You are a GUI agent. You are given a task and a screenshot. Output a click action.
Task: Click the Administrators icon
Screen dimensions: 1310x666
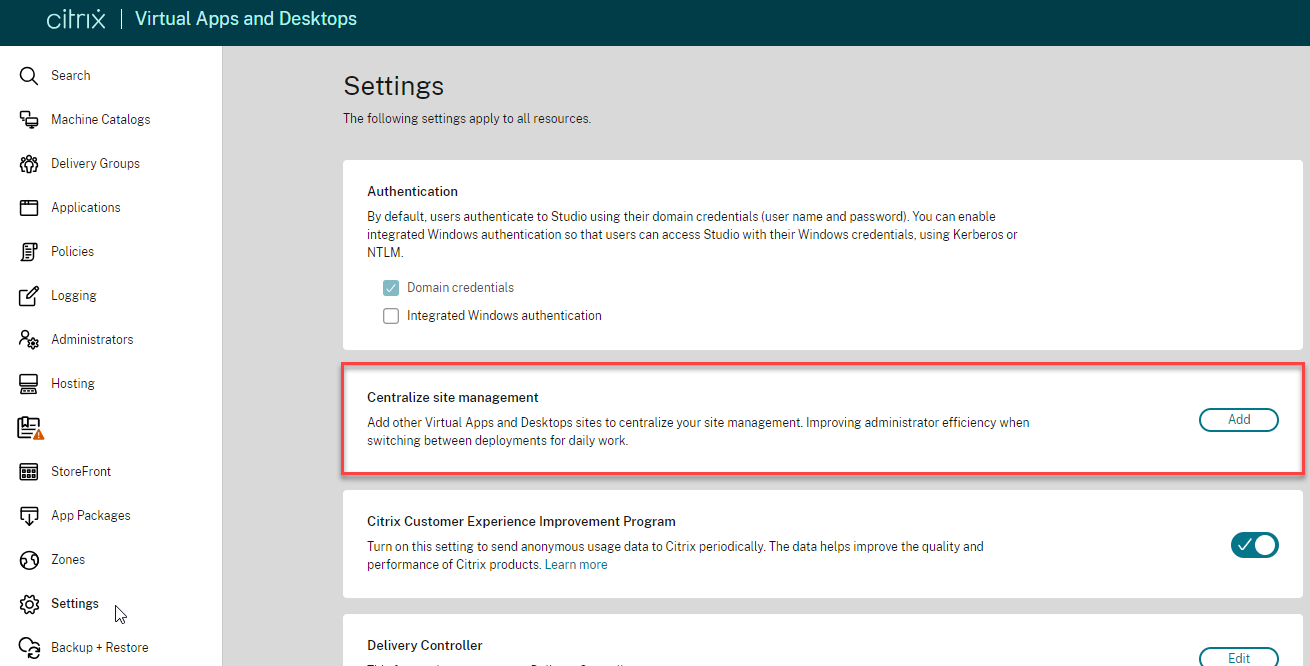tap(29, 340)
